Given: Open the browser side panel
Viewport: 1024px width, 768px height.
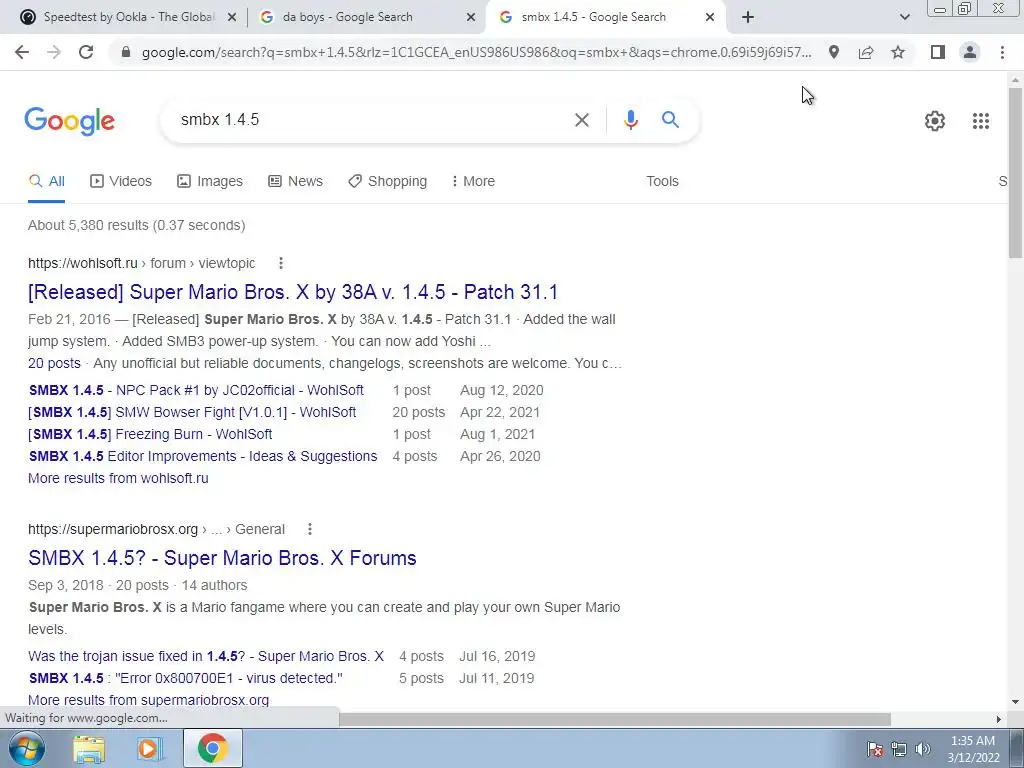Looking at the screenshot, I should pyautogui.click(x=938, y=52).
